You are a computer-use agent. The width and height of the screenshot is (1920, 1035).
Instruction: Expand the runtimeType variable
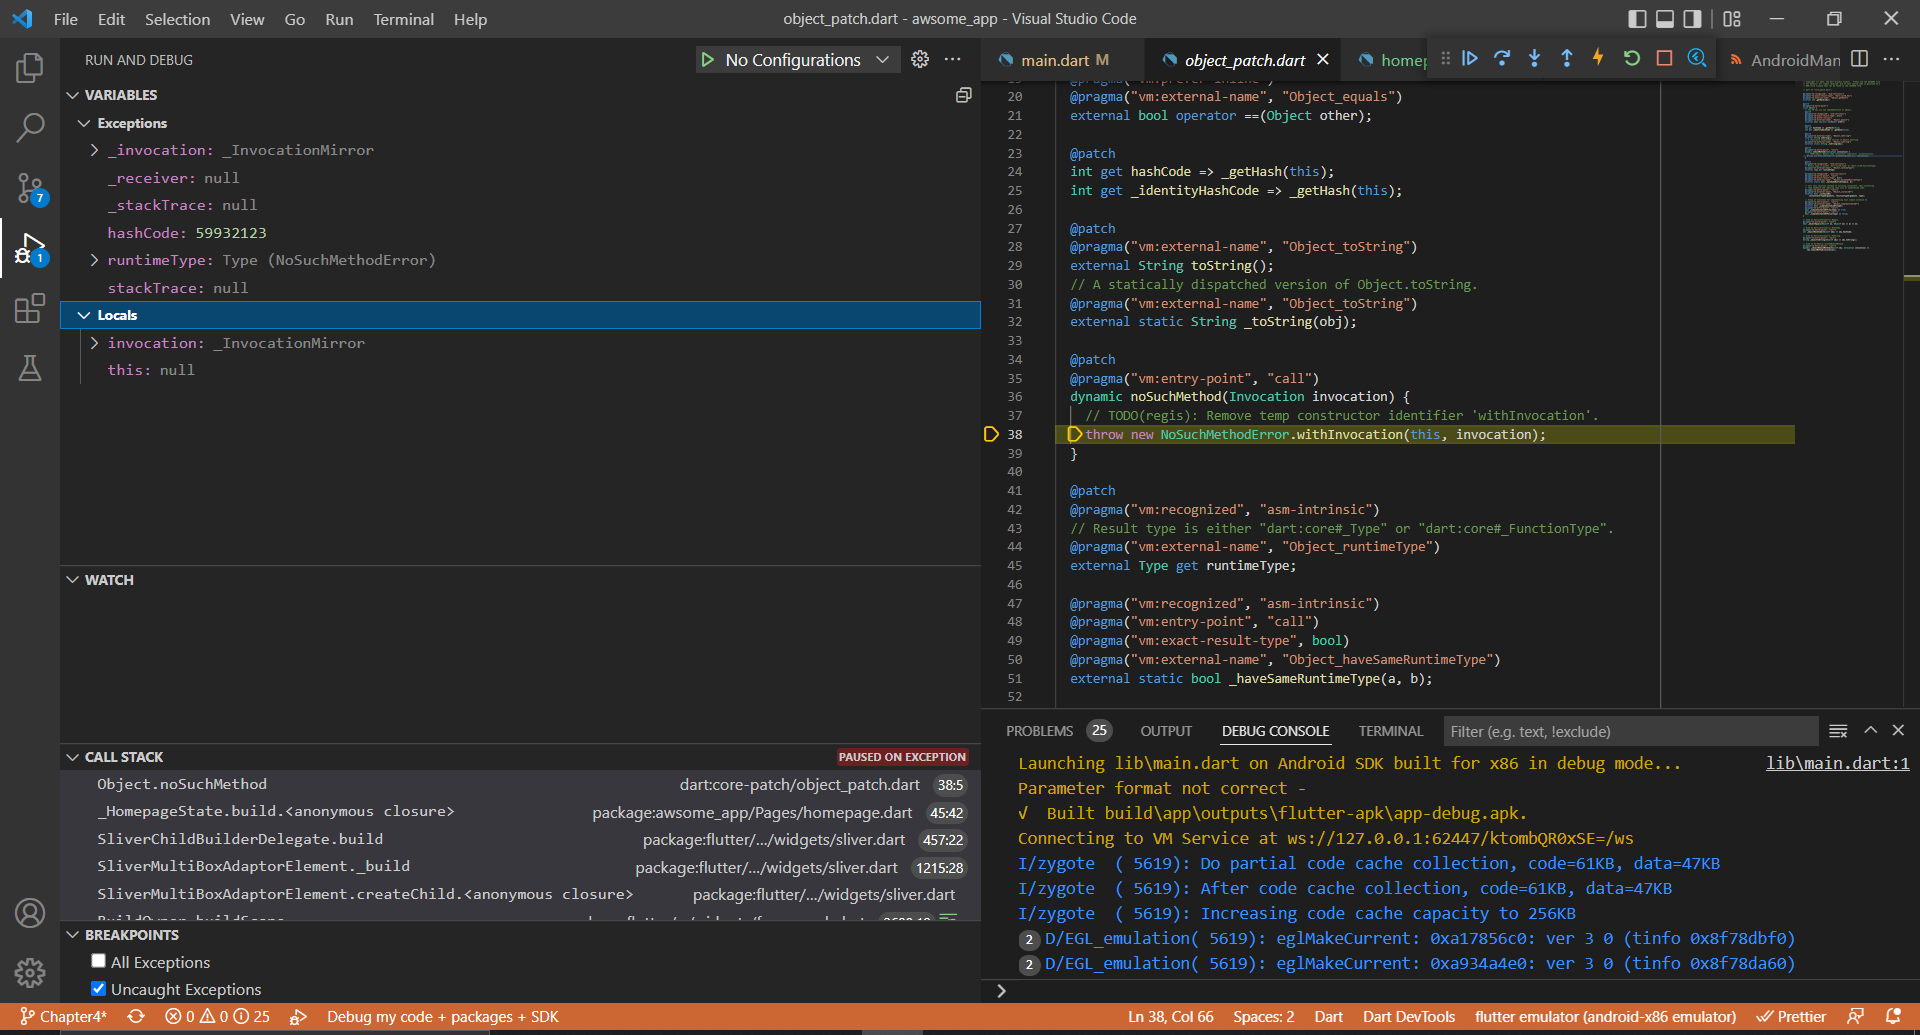click(x=95, y=260)
